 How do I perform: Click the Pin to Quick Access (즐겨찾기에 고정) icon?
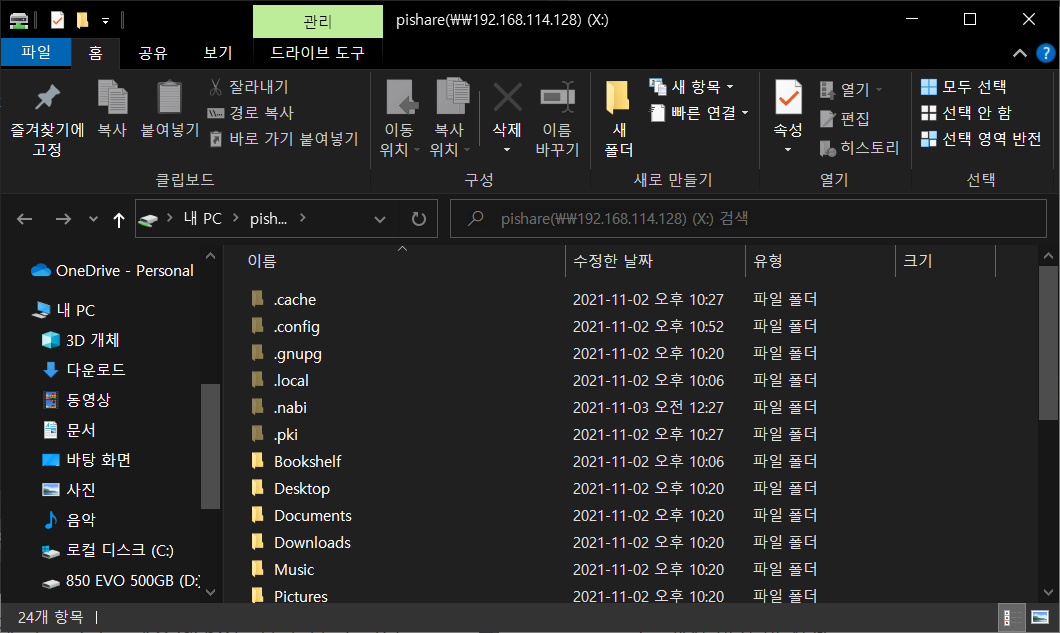(47, 119)
